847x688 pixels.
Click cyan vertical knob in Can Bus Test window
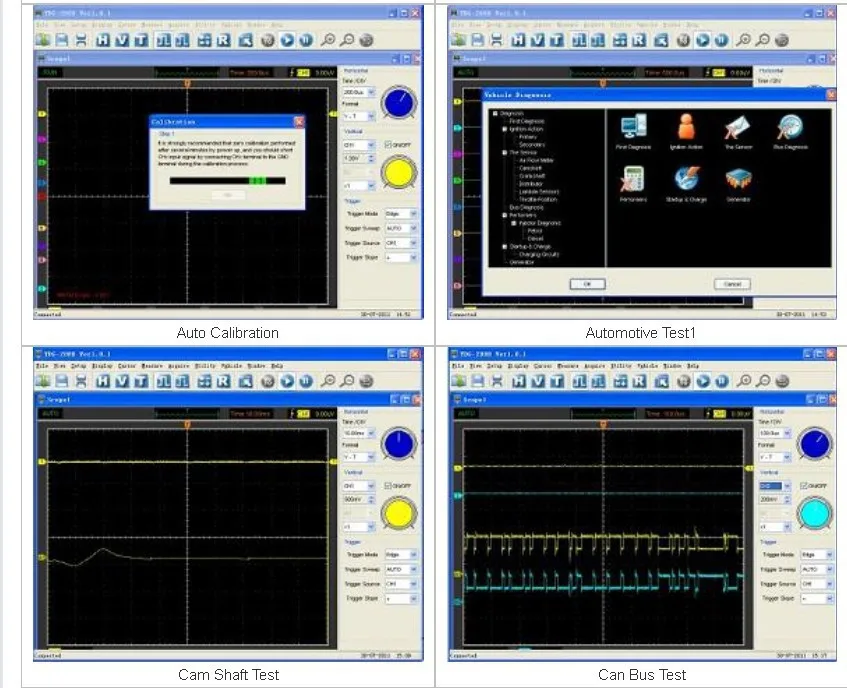(x=815, y=514)
